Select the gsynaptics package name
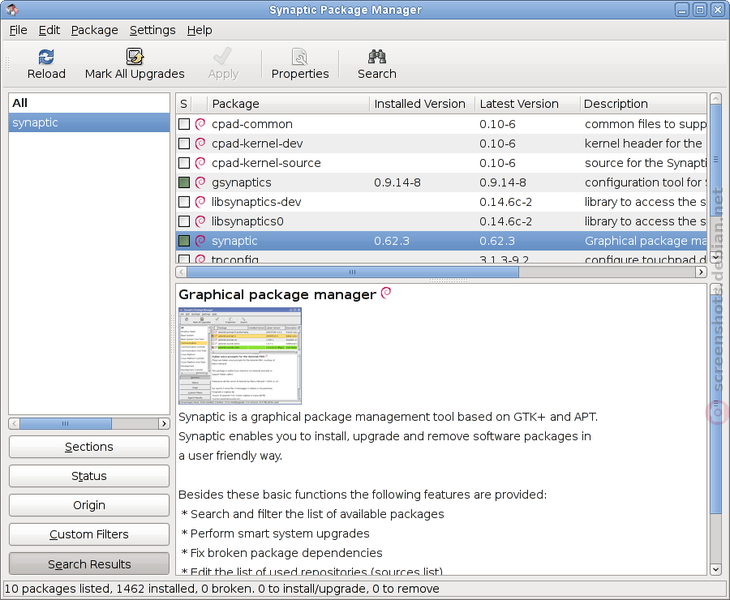This screenshot has height=600, width=730. tap(241, 182)
